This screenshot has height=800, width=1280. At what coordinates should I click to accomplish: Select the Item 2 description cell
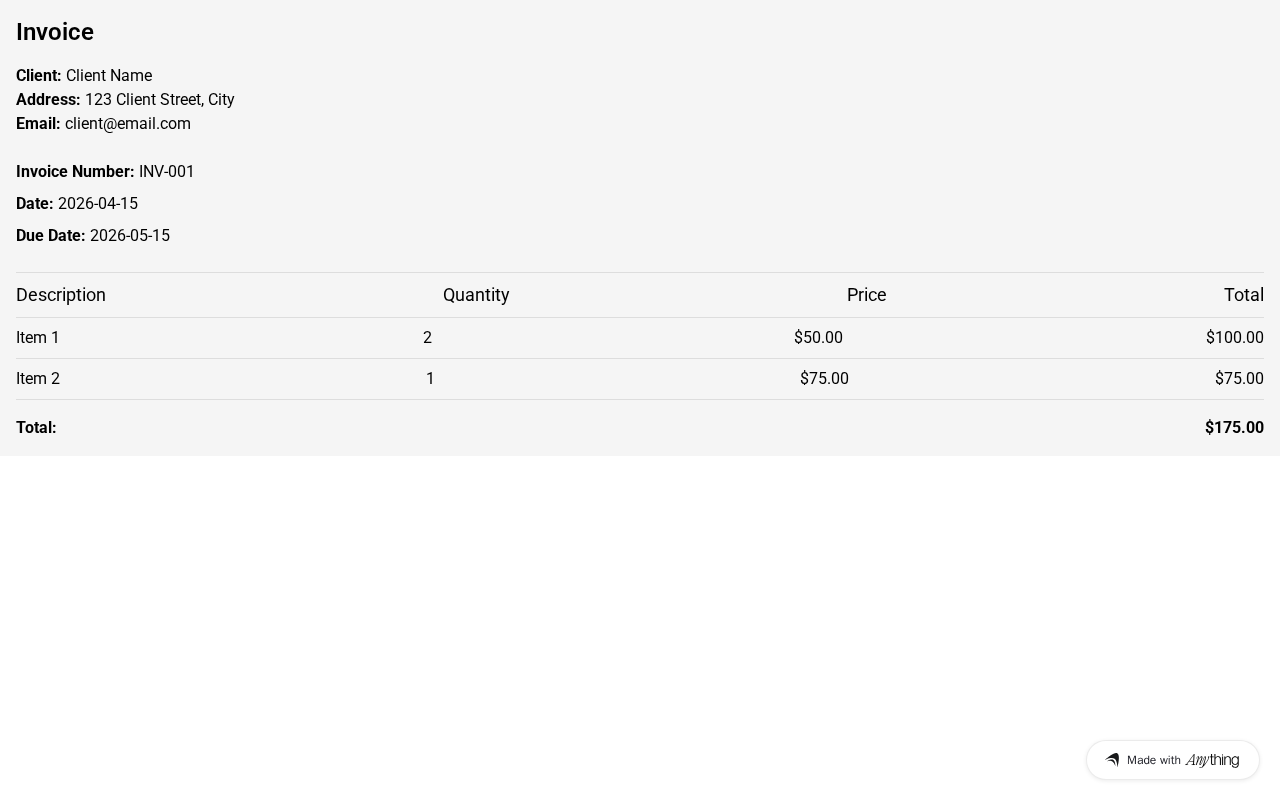(38, 379)
